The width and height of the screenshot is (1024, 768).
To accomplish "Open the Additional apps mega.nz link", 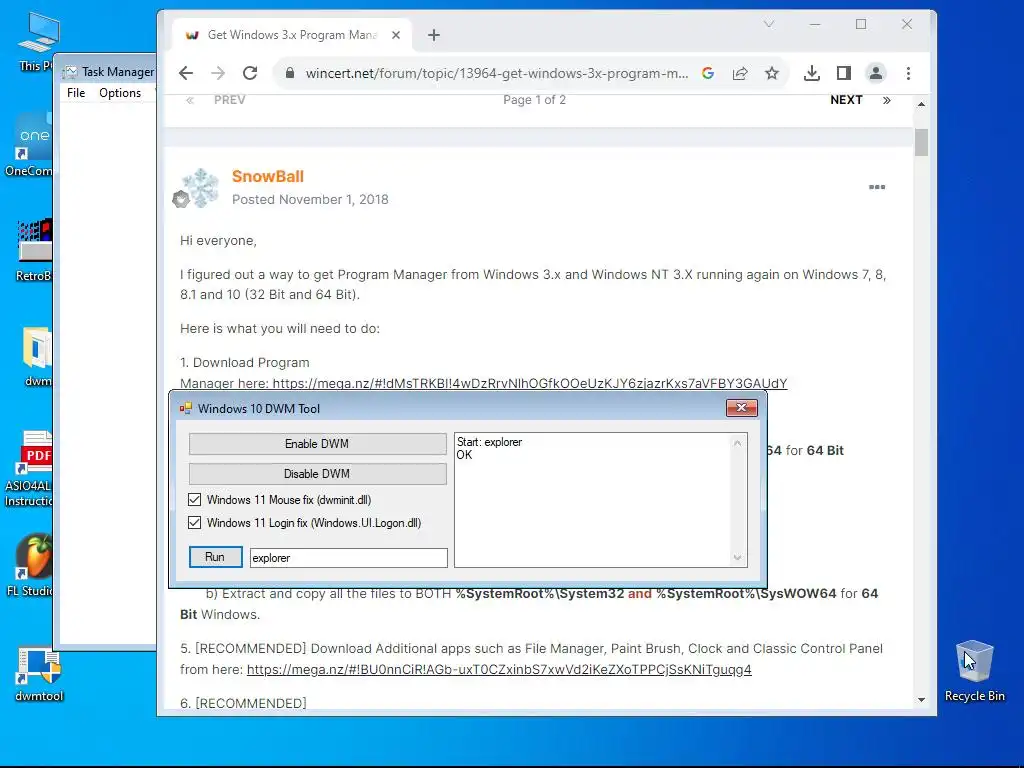I will tap(499, 669).
